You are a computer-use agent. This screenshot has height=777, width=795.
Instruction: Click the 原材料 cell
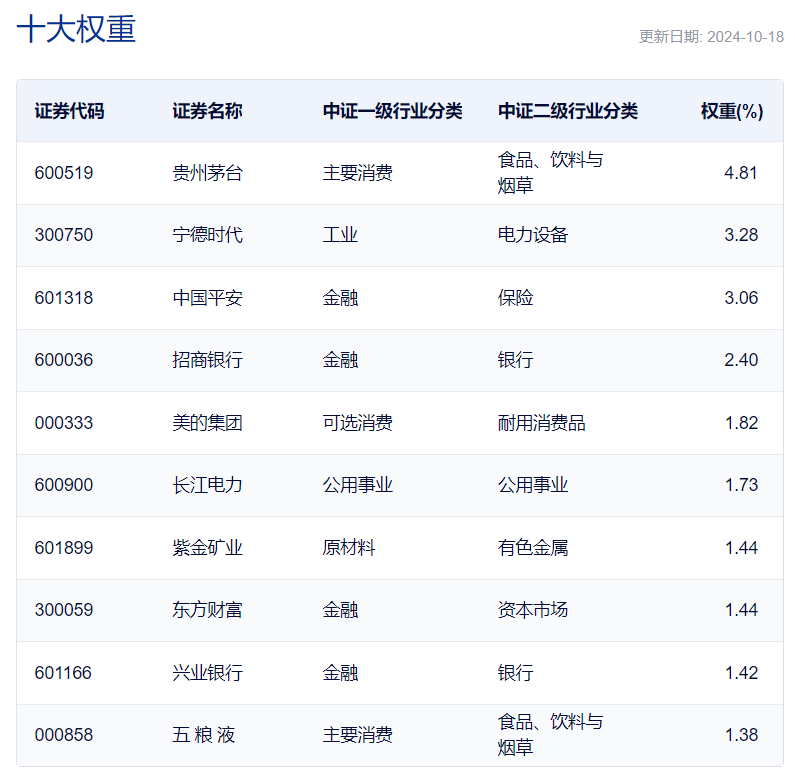(x=349, y=548)
